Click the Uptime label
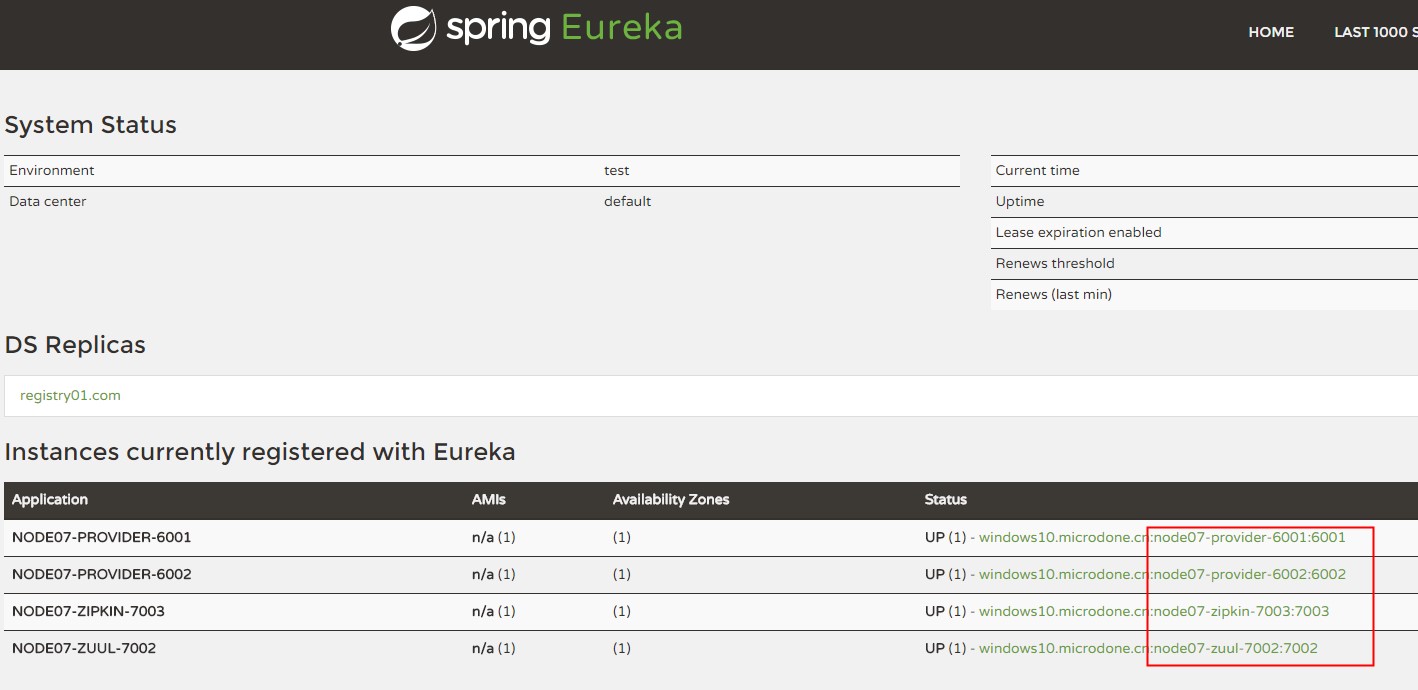The image size is (1418, 690). click(x=1020, y=201)
